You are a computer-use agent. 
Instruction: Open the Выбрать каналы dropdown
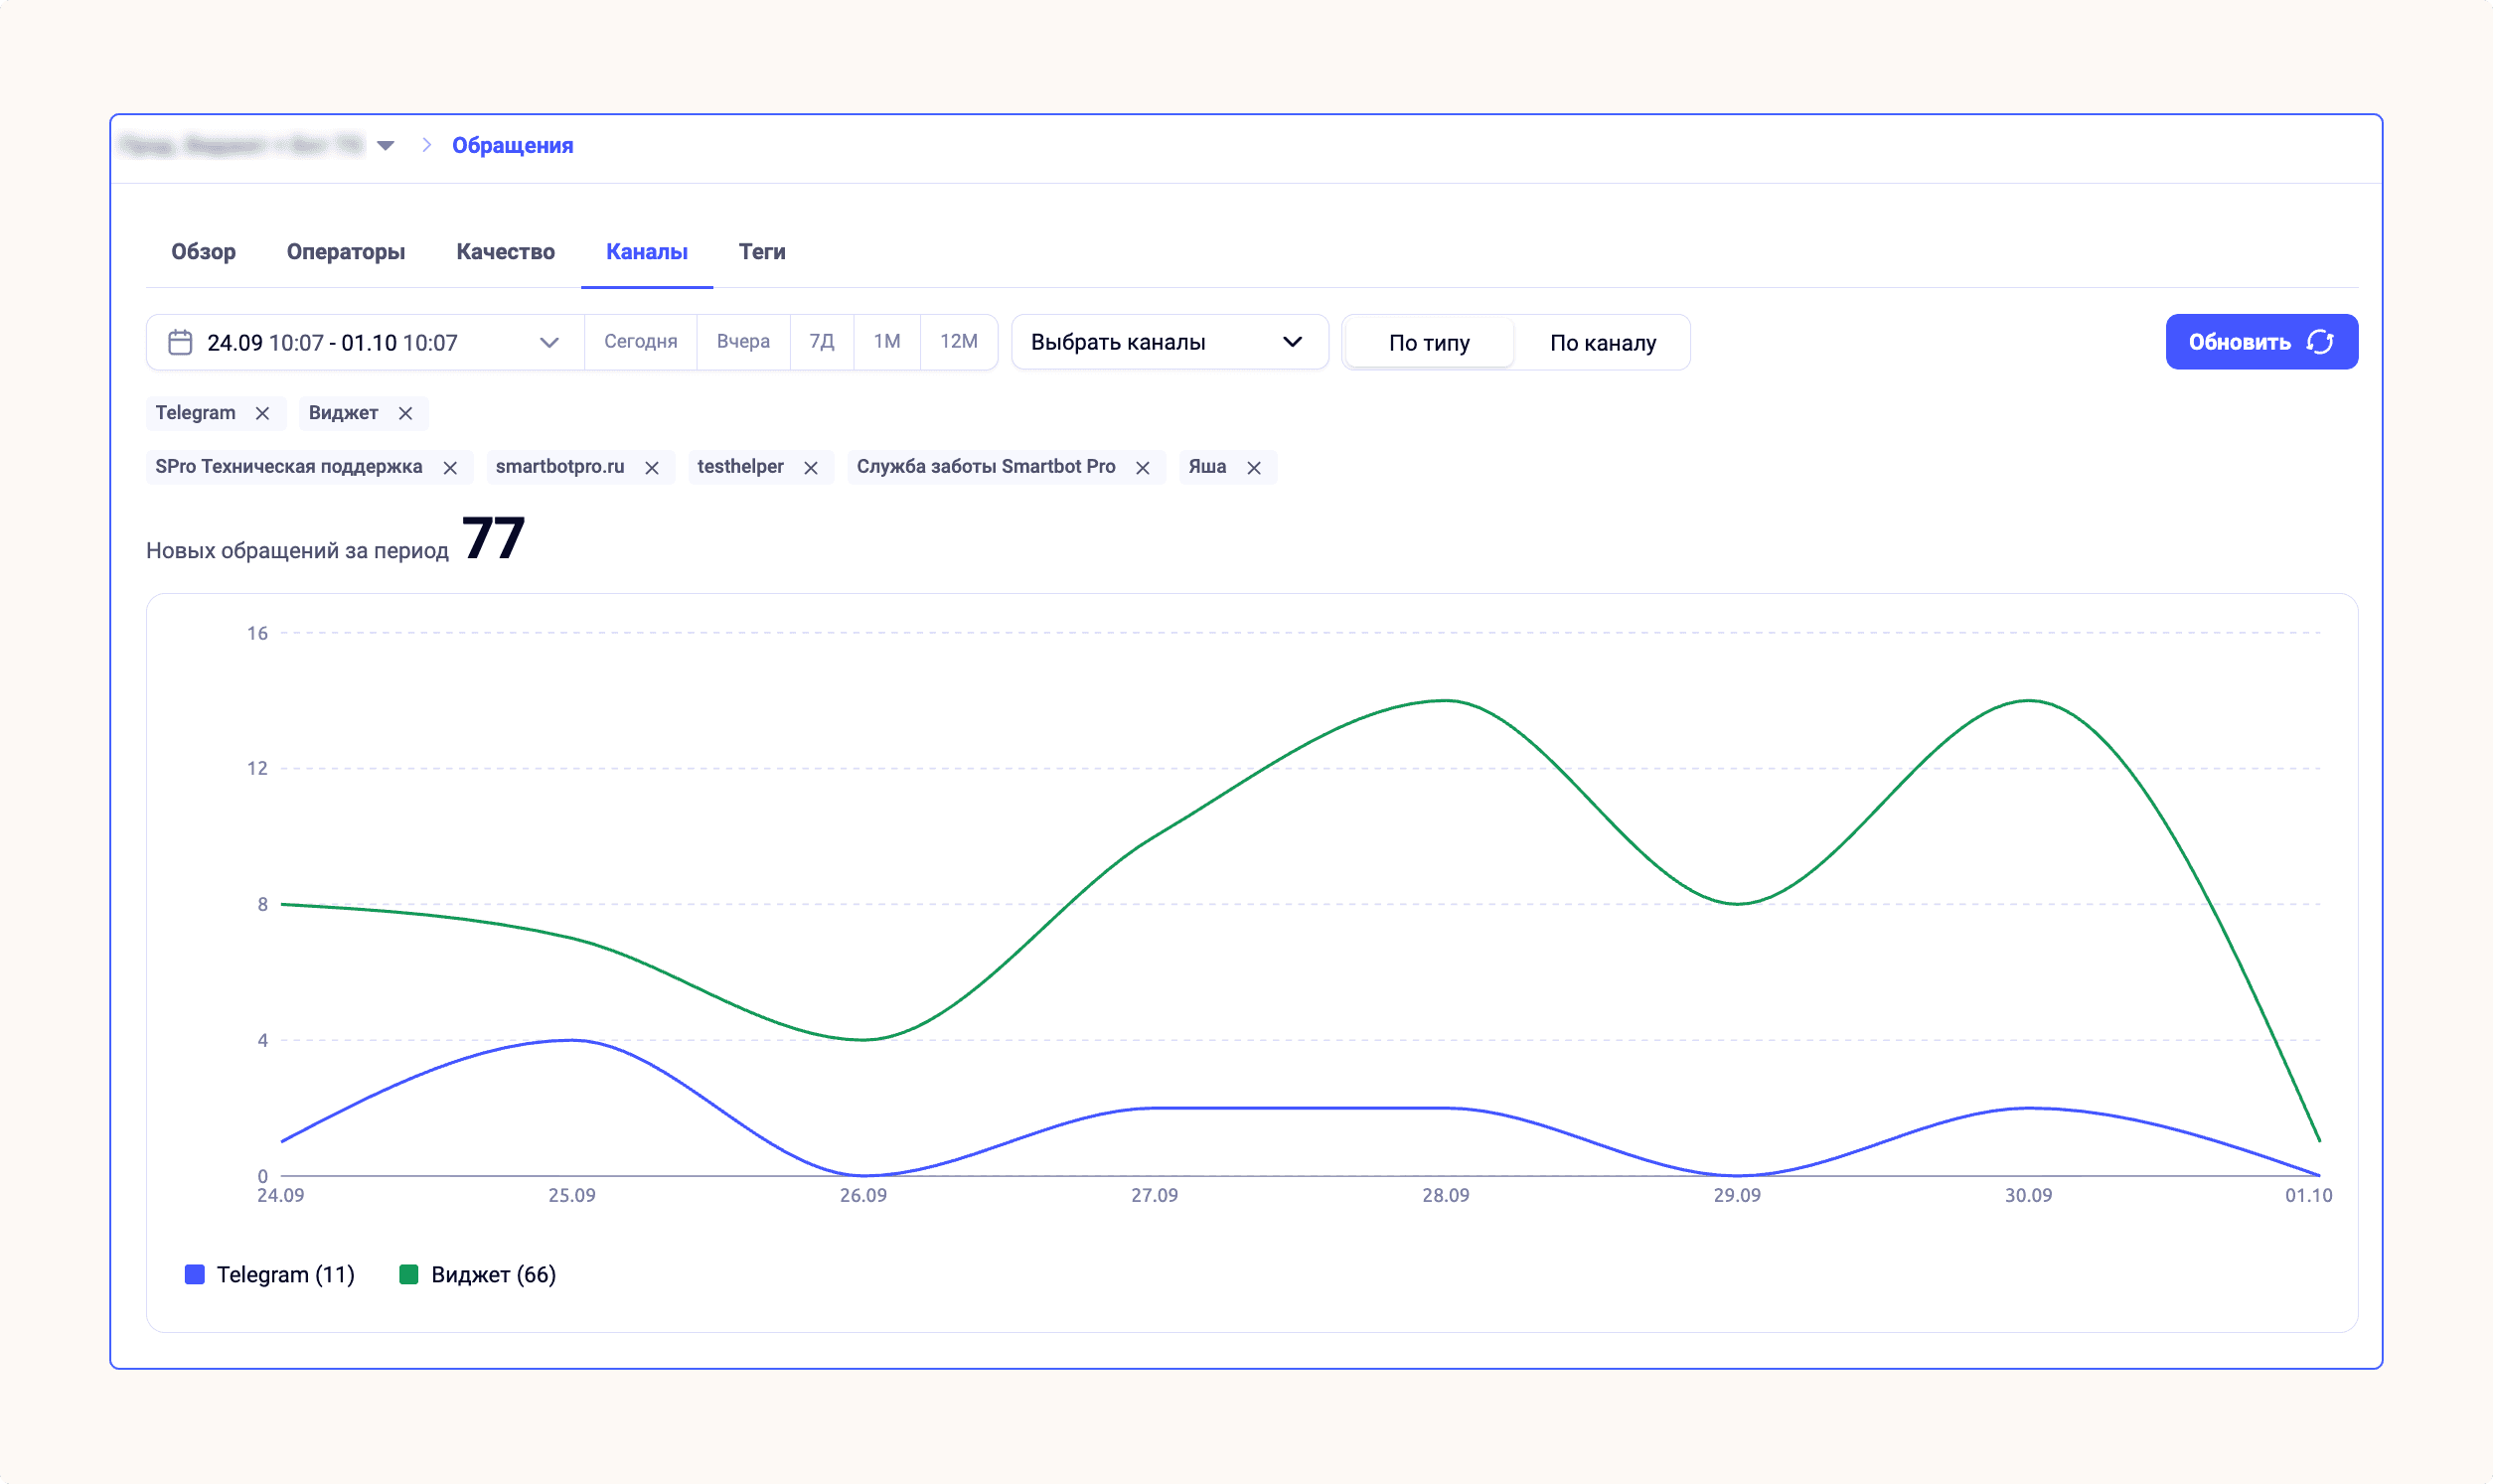coord(1169,342)
